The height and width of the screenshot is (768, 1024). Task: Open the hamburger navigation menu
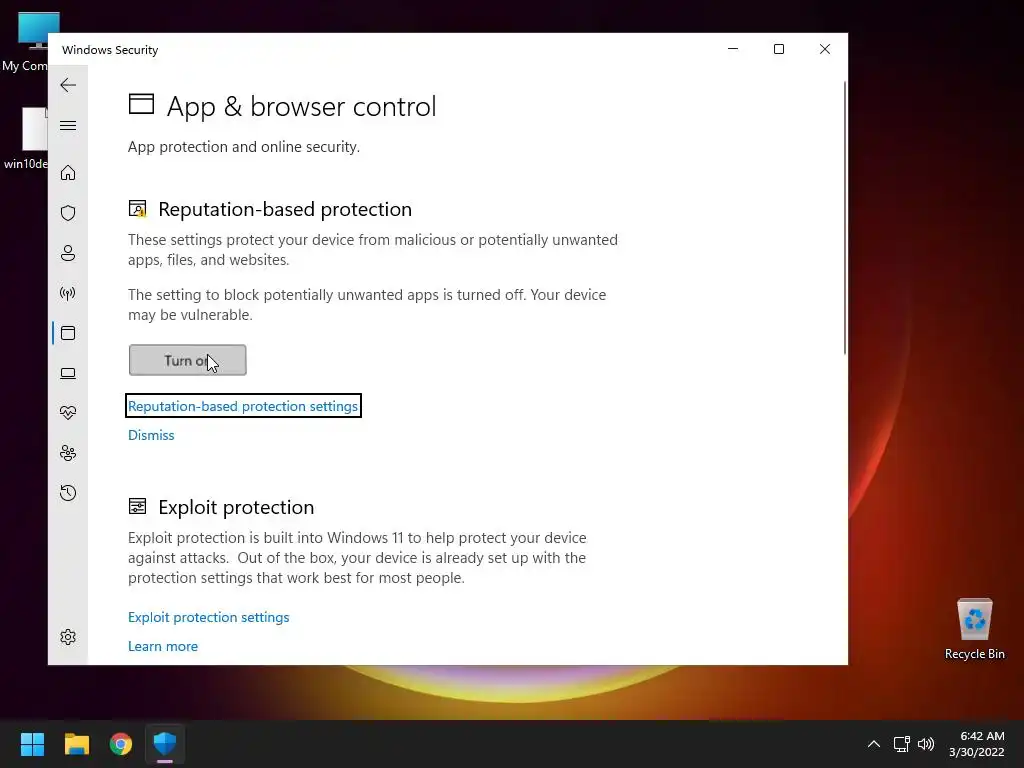tap(68, 125)
